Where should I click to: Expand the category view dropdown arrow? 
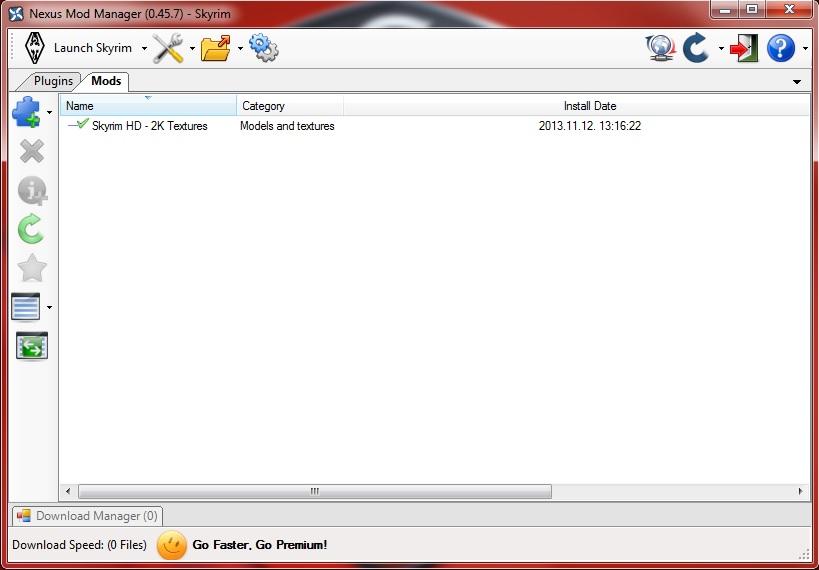click(49, 307)
